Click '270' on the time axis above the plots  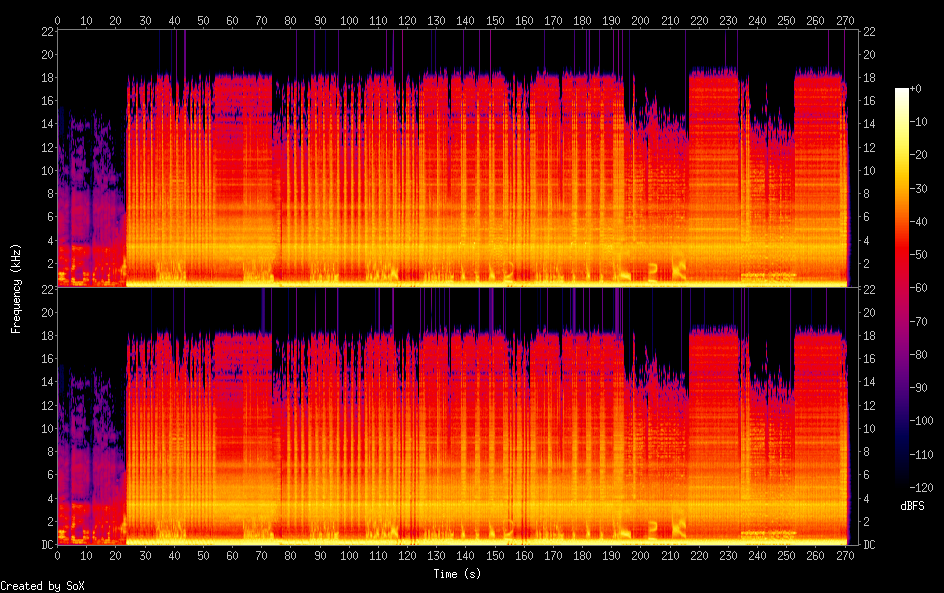(x=845, y=20)
